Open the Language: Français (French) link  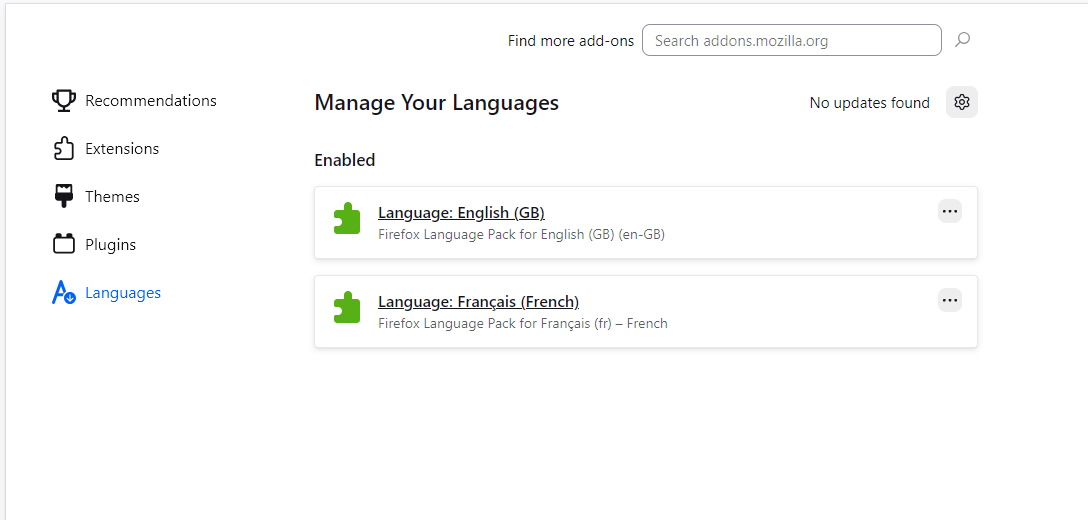(x=478, y=301)
